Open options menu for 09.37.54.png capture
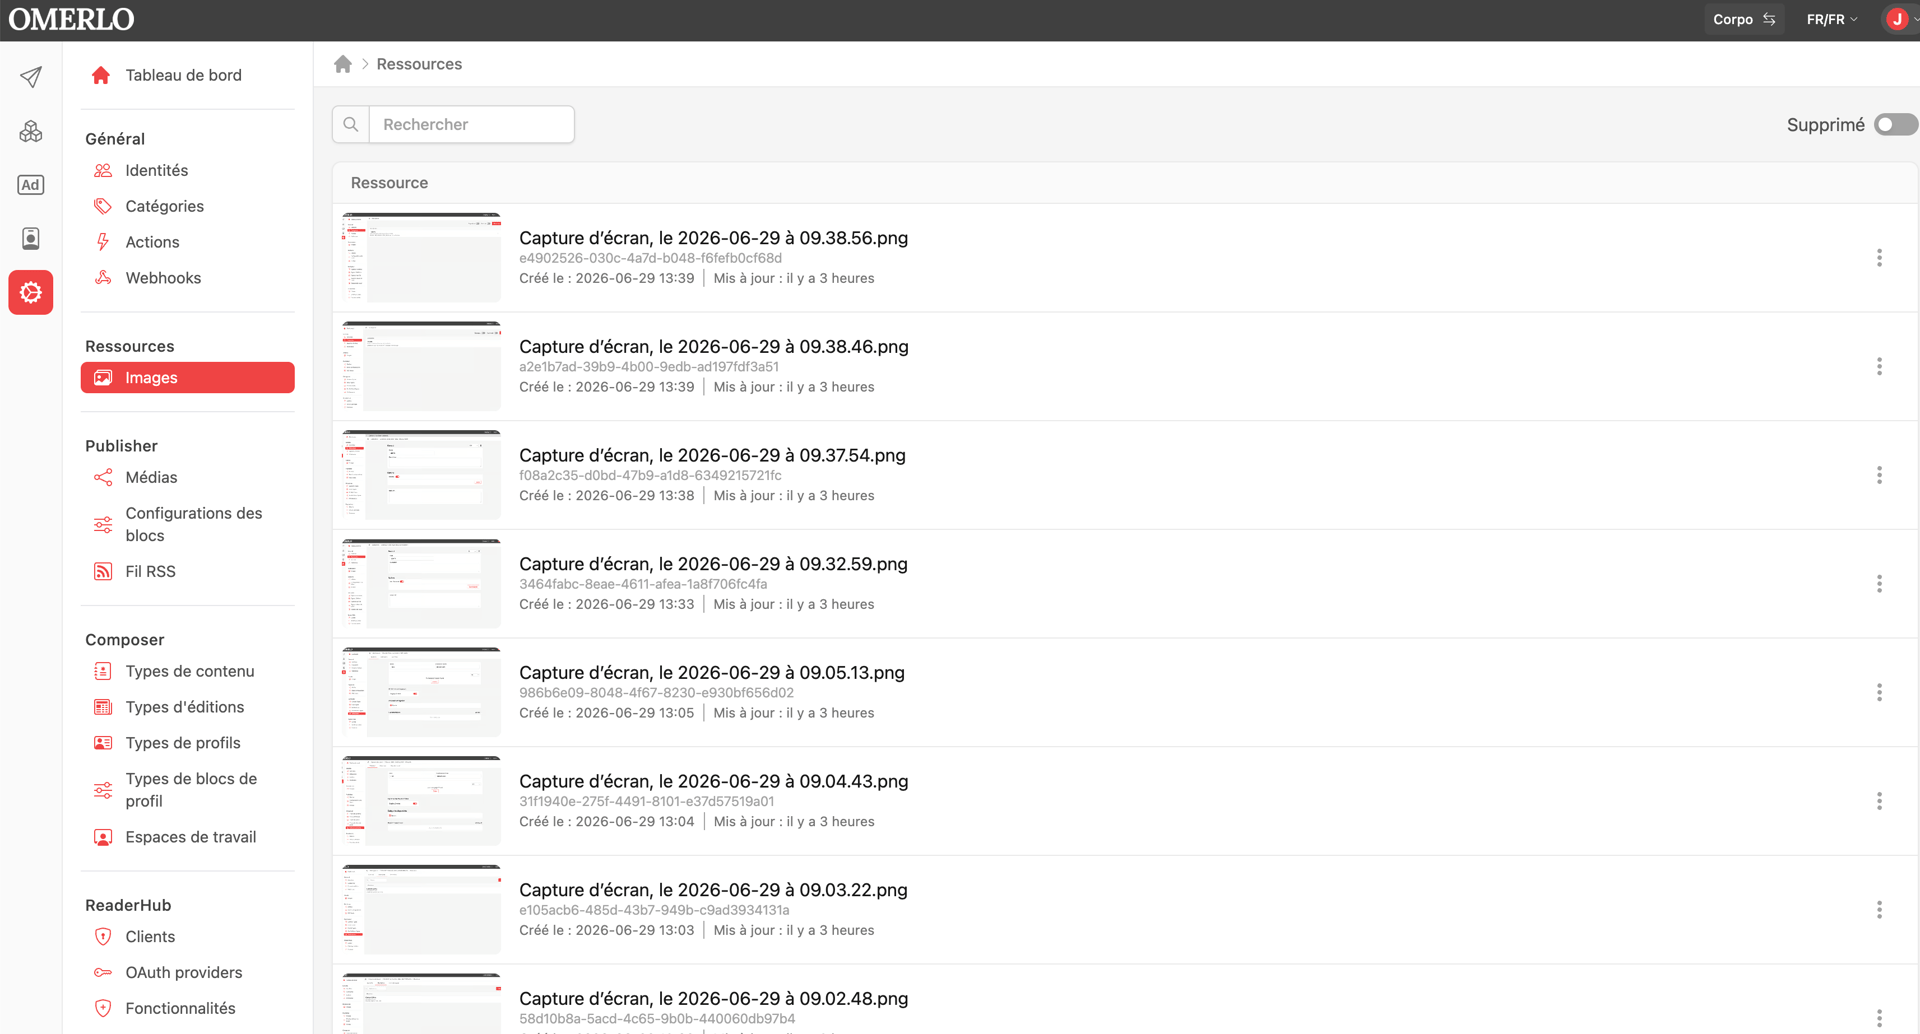 click(1879, 475)
